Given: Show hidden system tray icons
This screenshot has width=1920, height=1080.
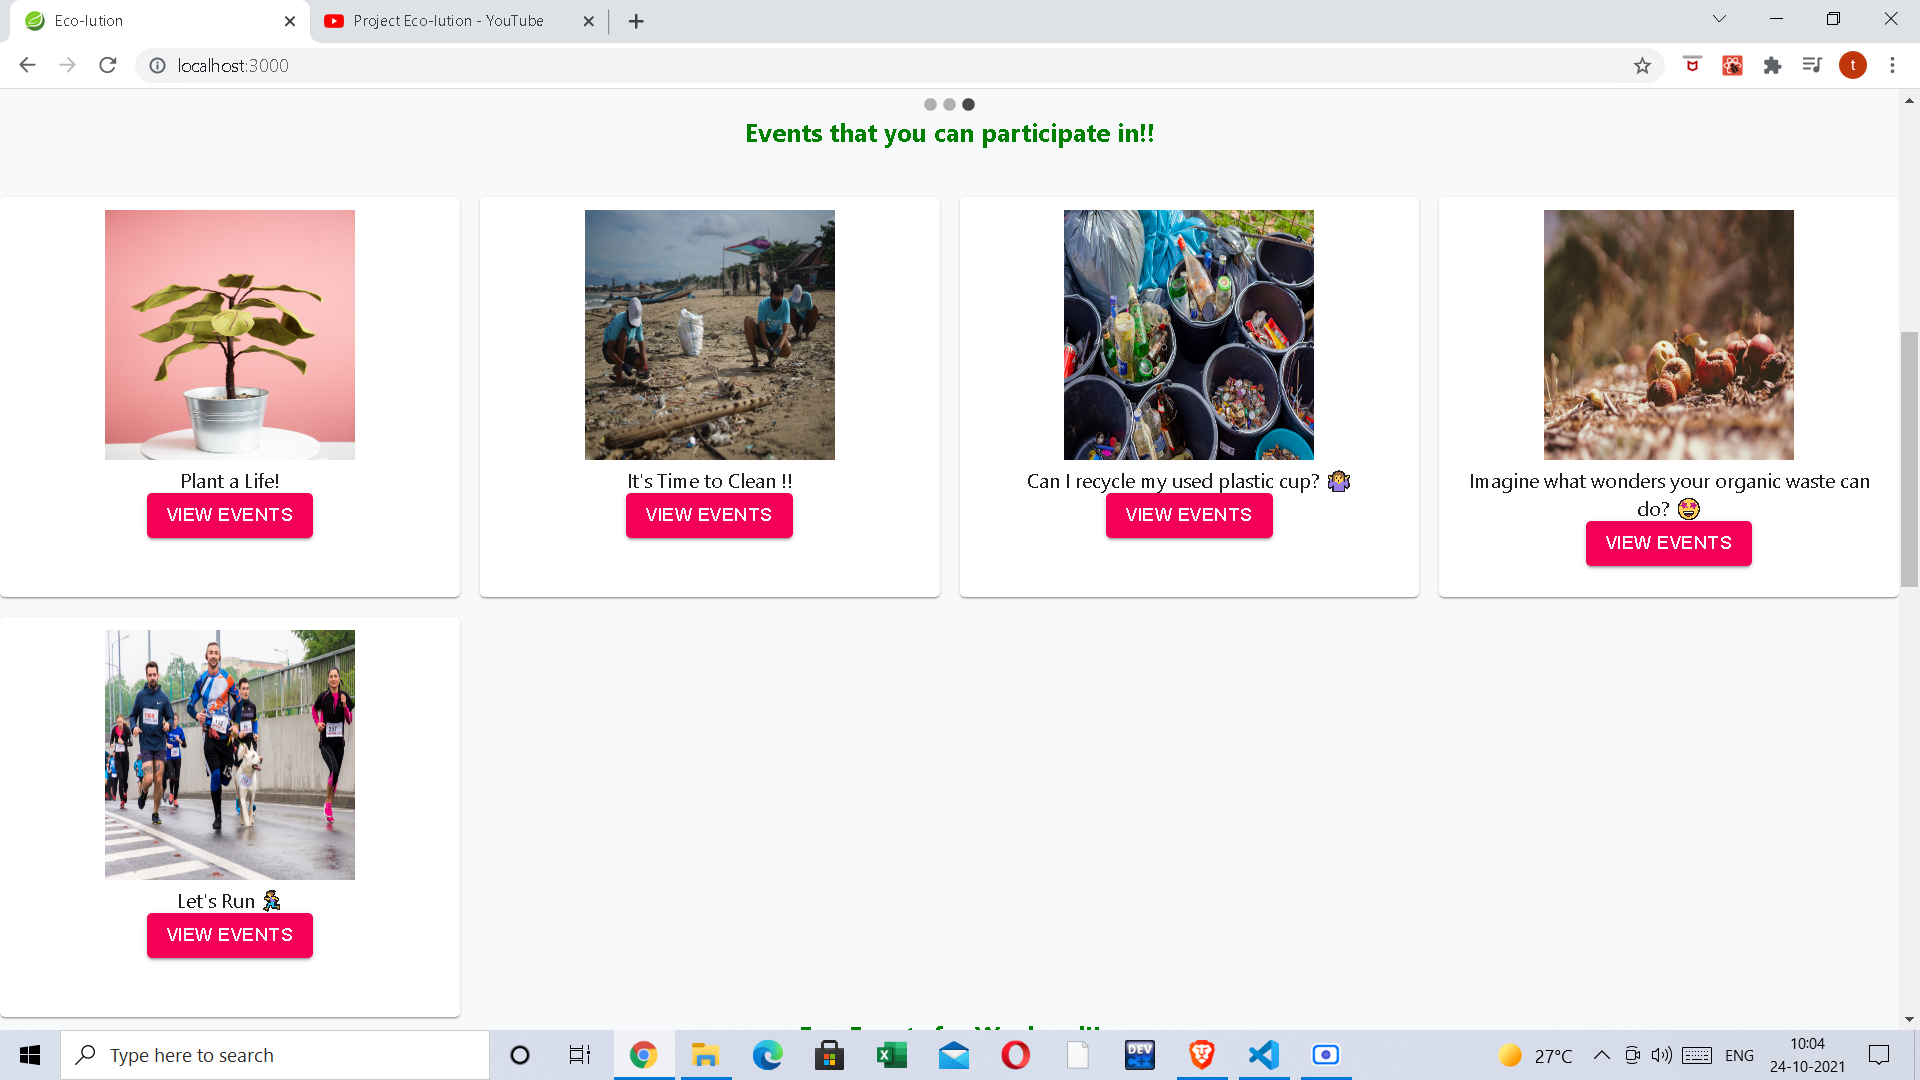Looking at the screenshot, I should coord(1601,1055).
